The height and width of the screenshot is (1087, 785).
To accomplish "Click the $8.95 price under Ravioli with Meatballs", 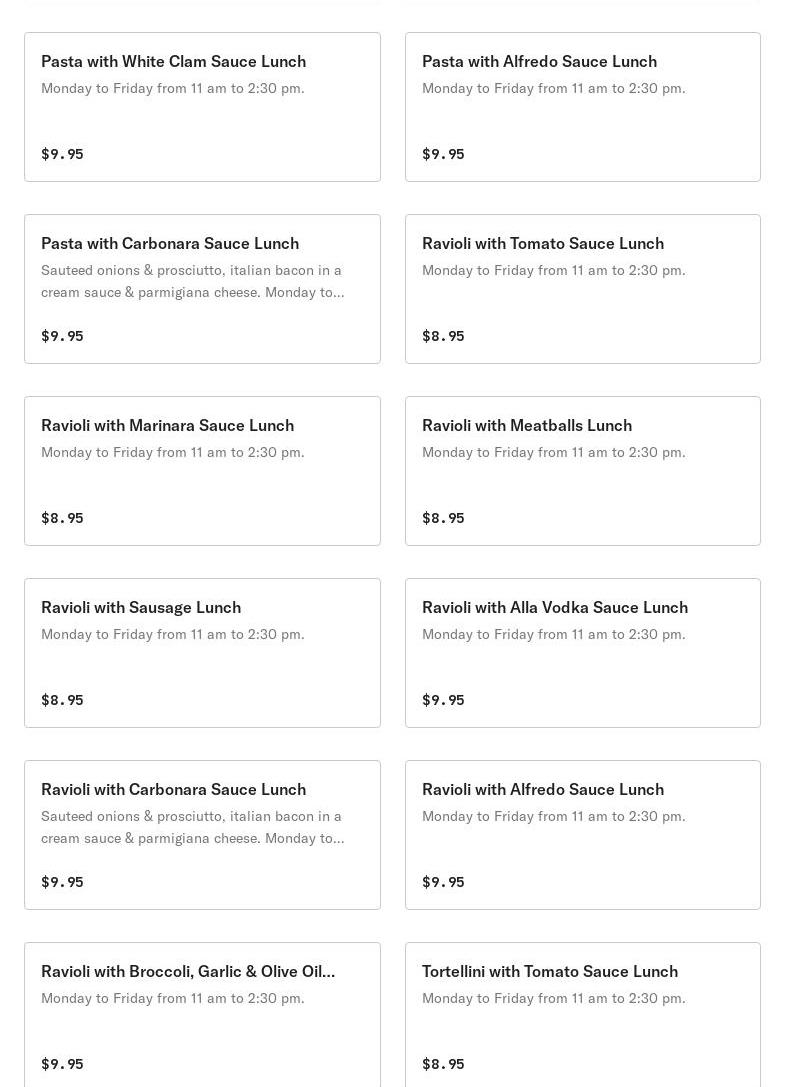I will (x=443, y=518).
